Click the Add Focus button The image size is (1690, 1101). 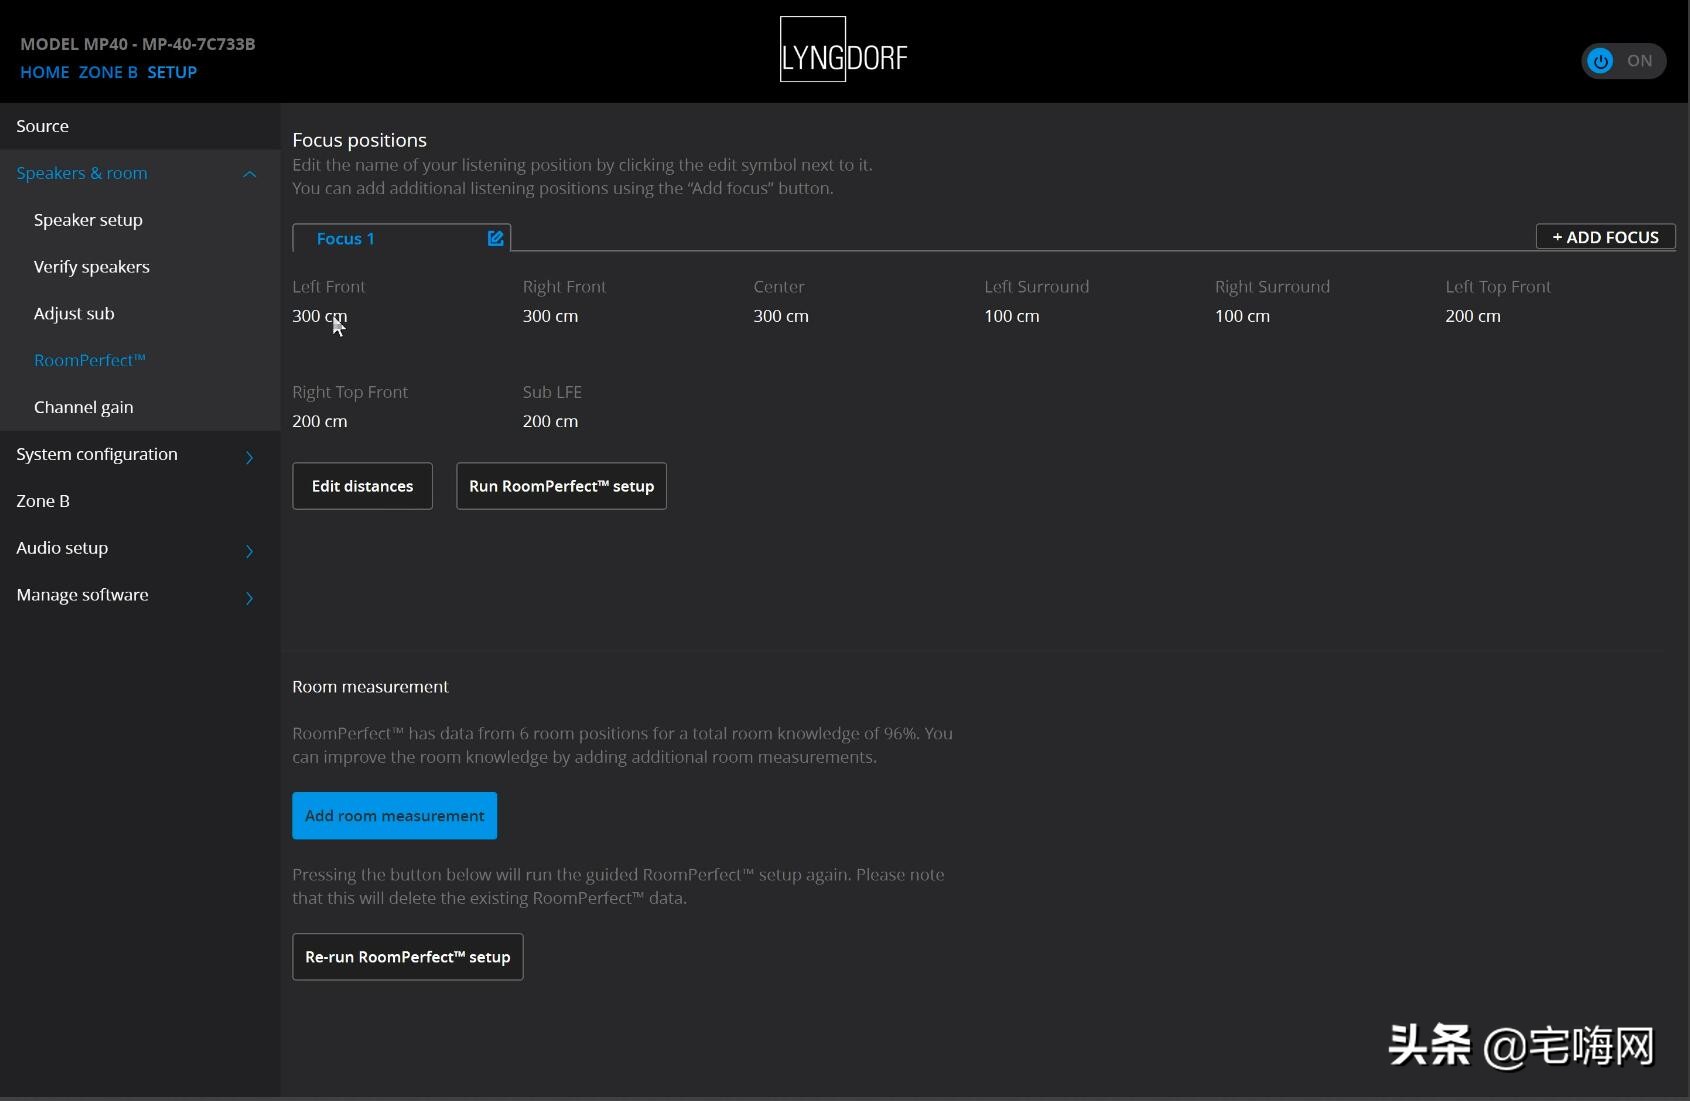tap(1604, 237)
